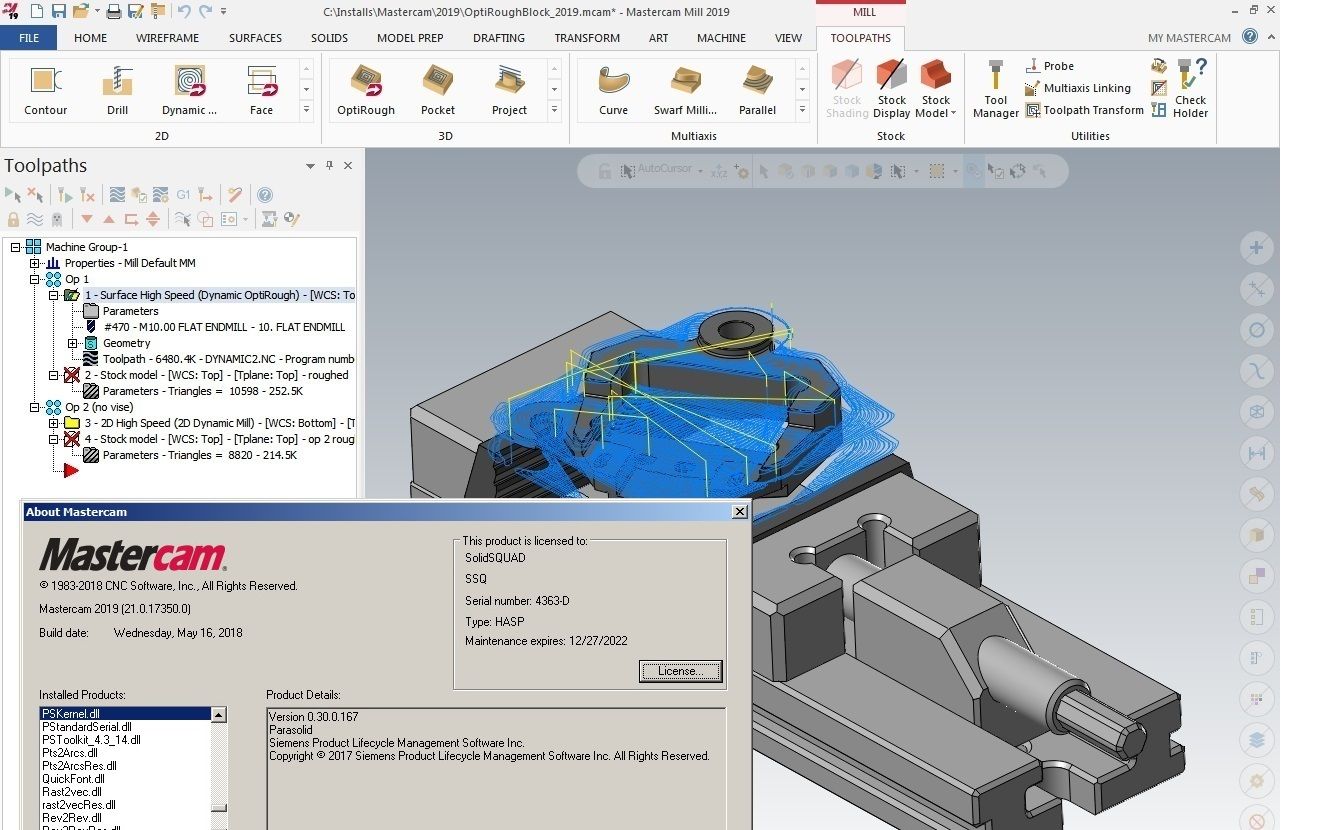
Task: Open Toolpath Transform
Action: tap(1084, 110)
